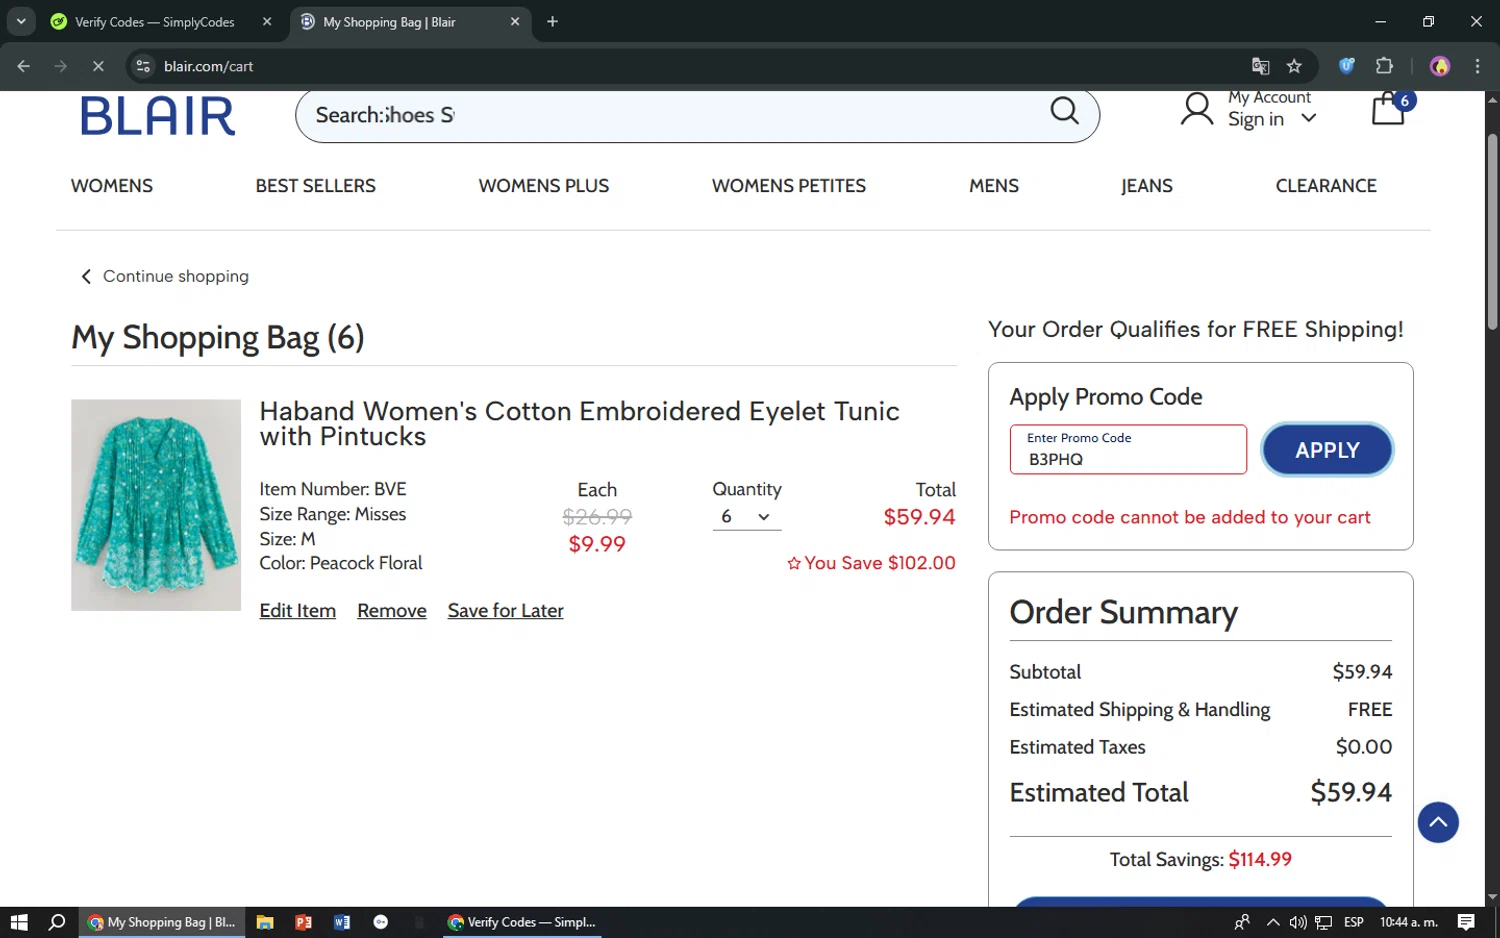The width and height of the screenshot is (1500, 938).
Task: Click the My Account person icon
Action: pos(1197,110)
